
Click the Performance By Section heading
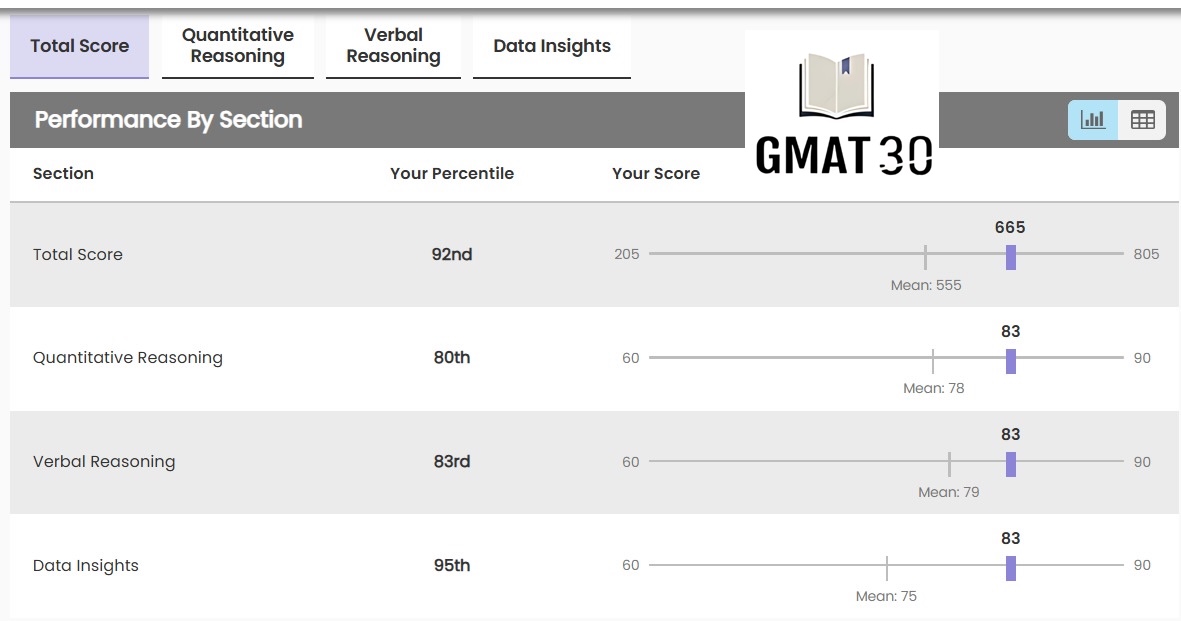[168, 120]
